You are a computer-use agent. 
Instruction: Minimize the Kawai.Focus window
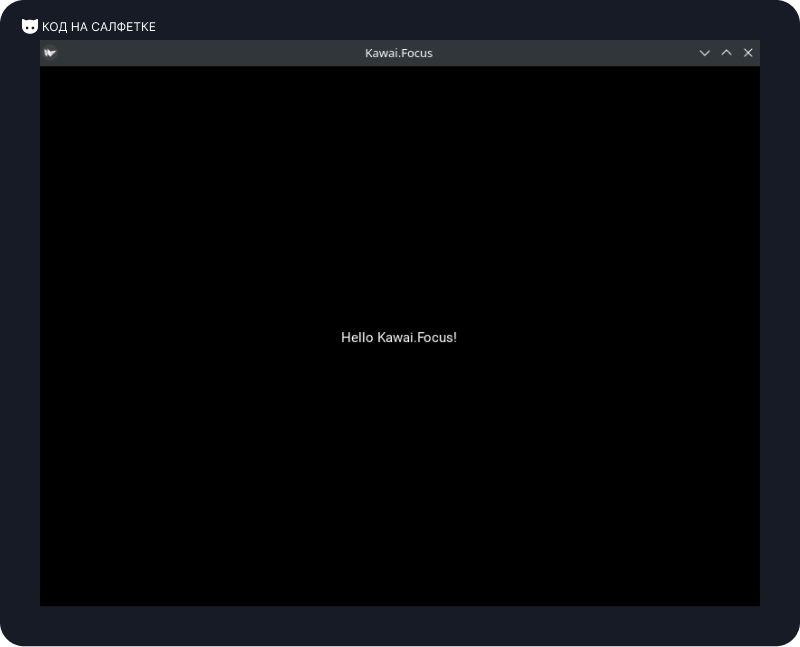pyautogui.click(x=705, y=53)
